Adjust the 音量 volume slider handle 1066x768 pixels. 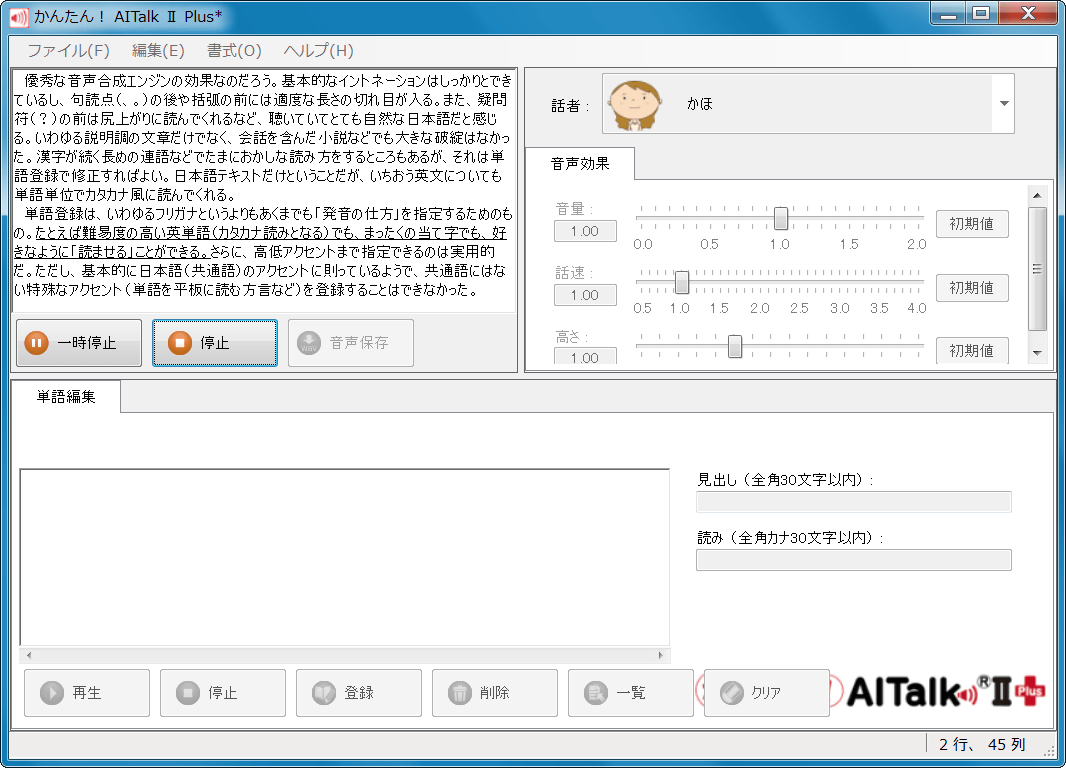point(781,218)
